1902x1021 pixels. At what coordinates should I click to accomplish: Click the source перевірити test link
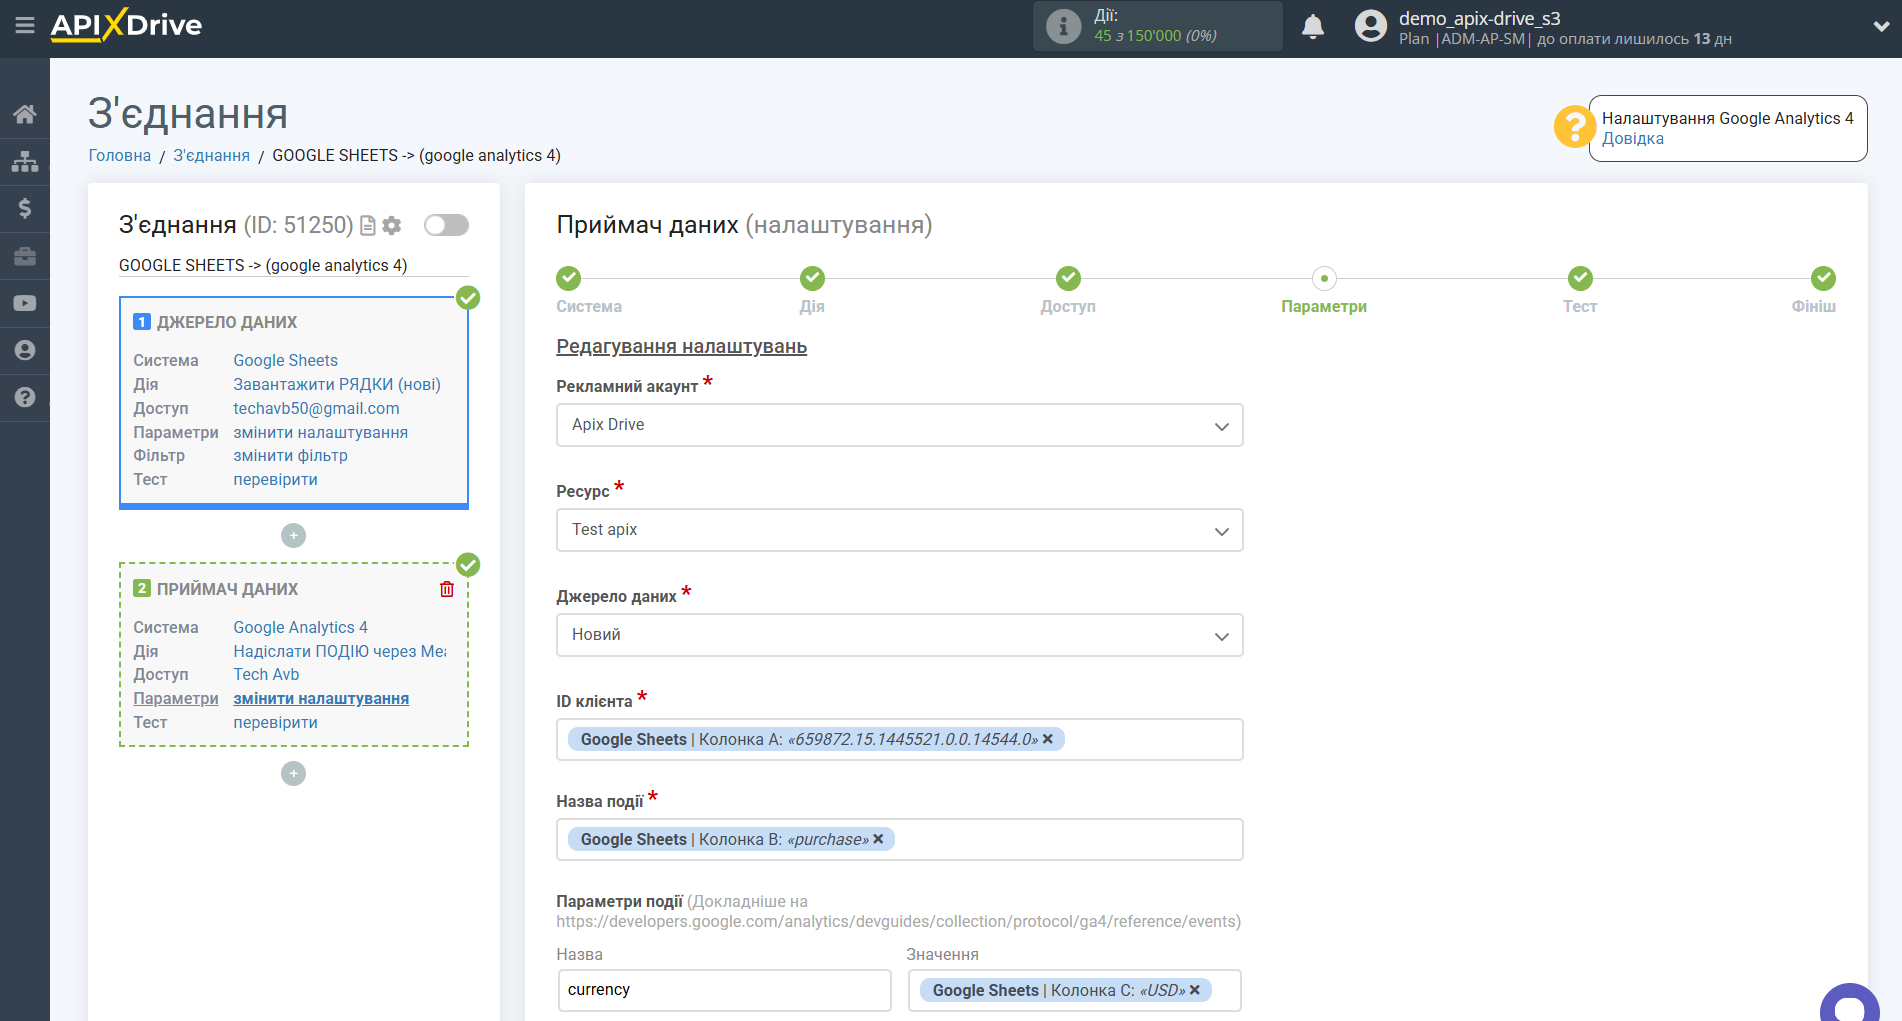pyautogui.click(x=275, y=479)
